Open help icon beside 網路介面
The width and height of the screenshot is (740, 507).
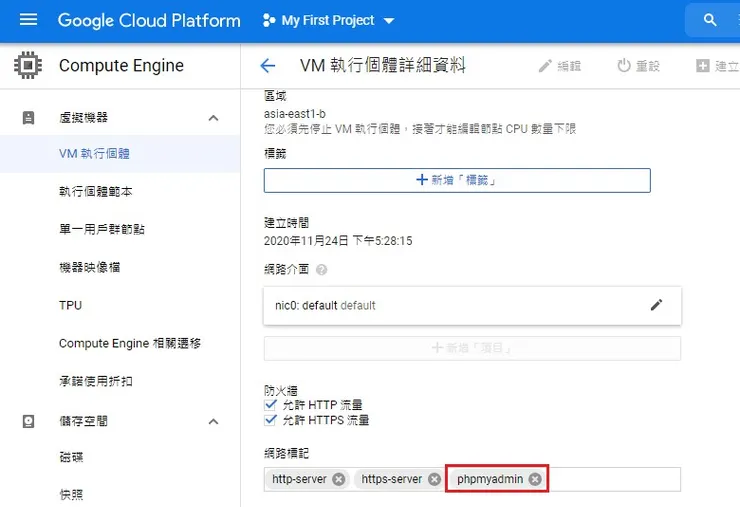[321, 270]
